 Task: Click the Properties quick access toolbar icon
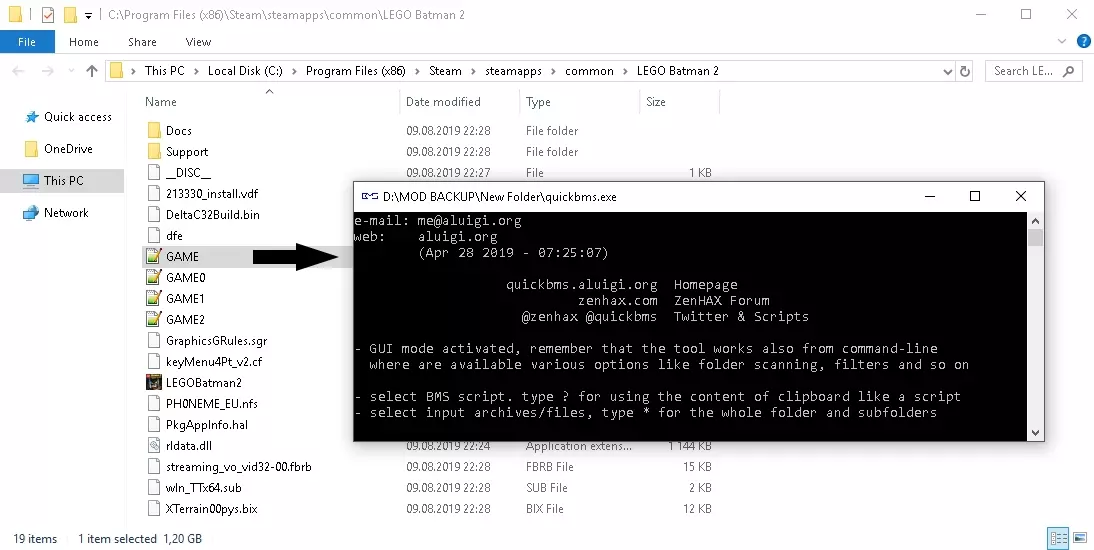coord(48,15)
